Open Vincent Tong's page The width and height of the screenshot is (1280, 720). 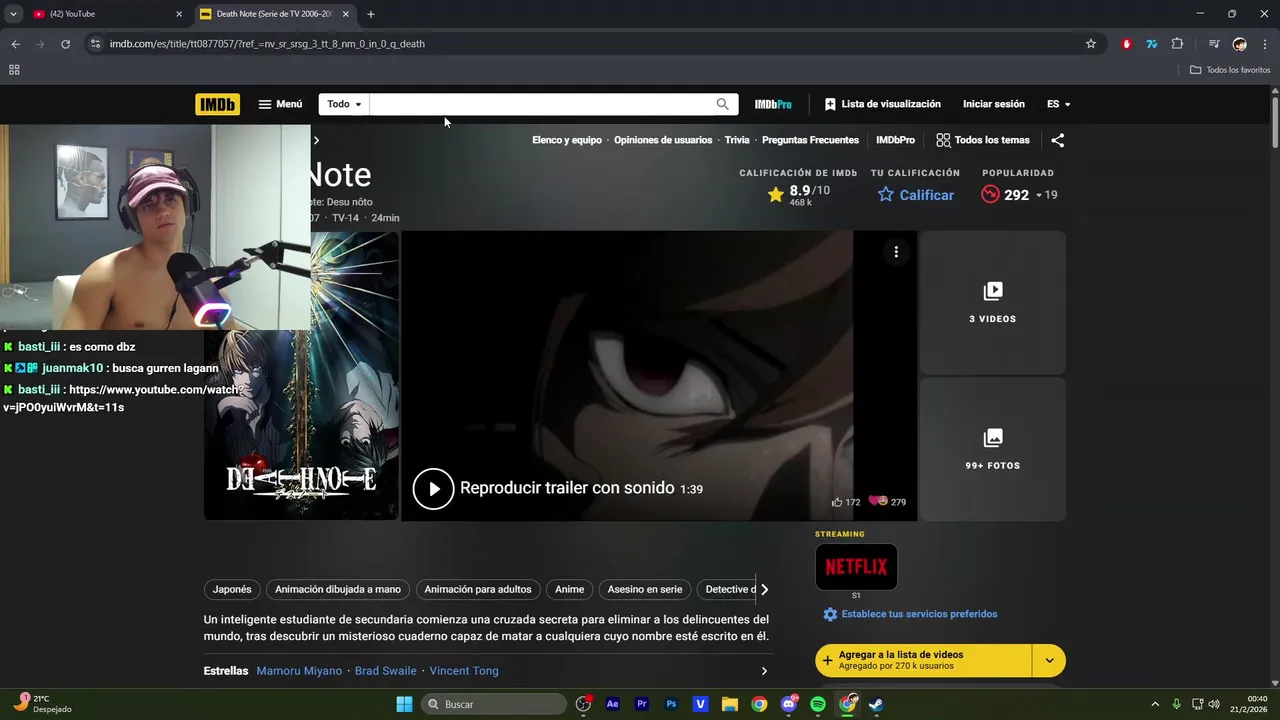(x=464, y=671)
